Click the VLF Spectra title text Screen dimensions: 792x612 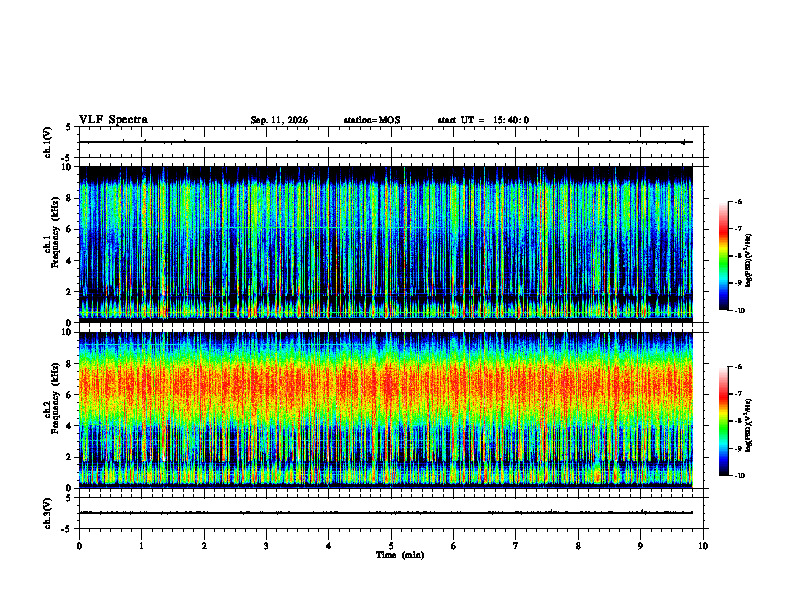(113, 120)
